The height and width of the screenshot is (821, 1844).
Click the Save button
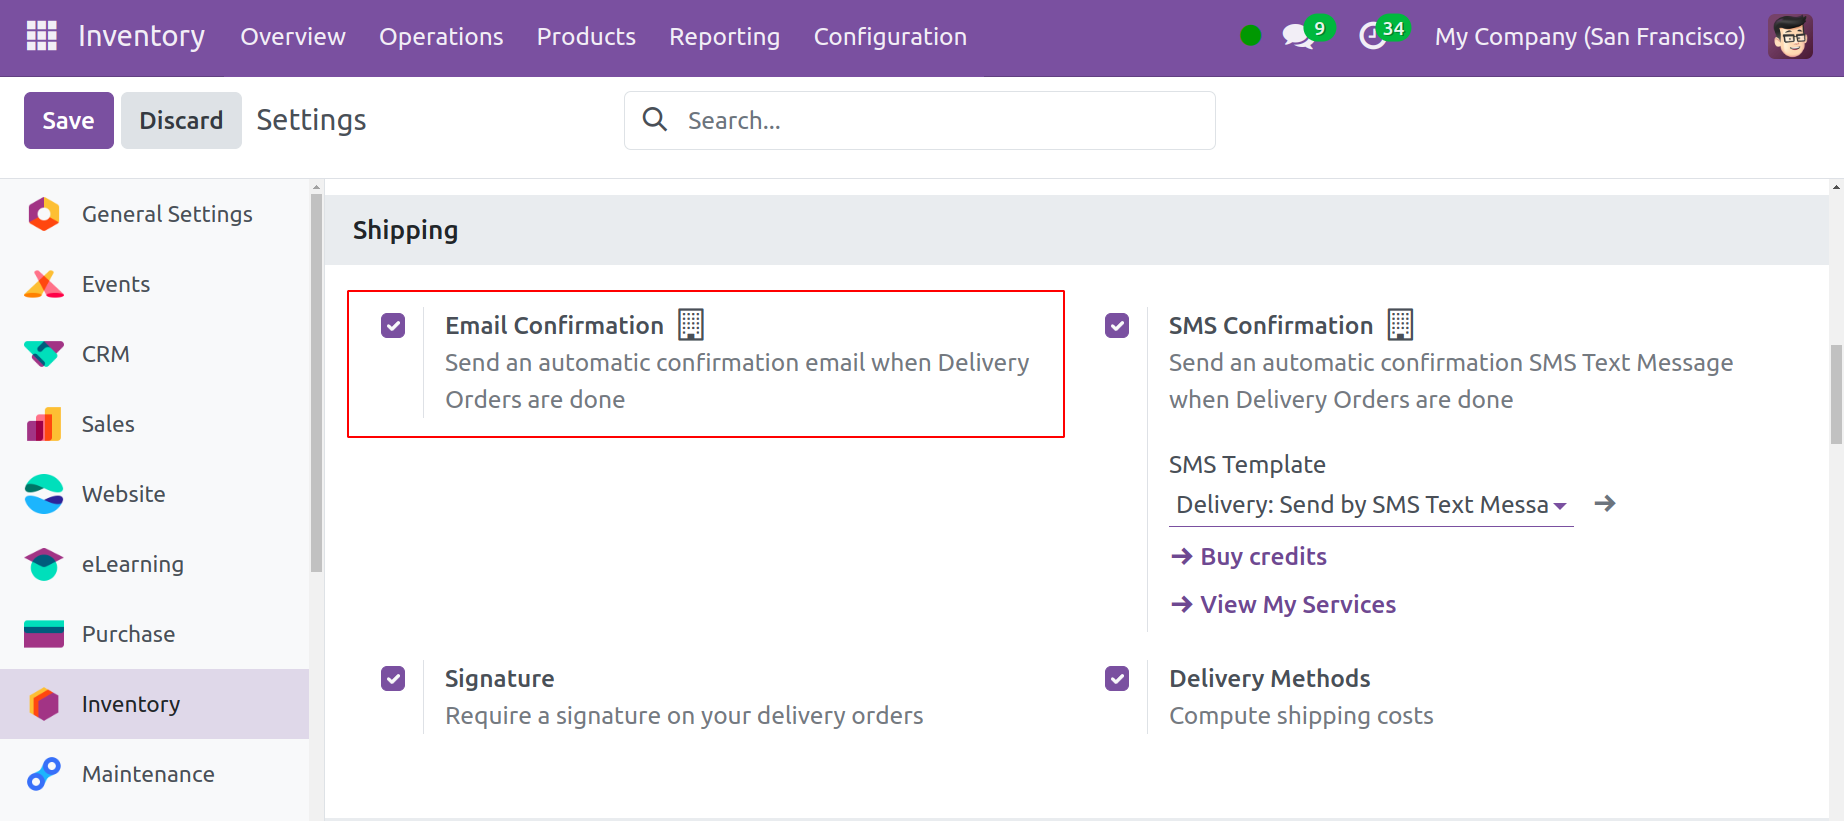click(x=68, y=121)
